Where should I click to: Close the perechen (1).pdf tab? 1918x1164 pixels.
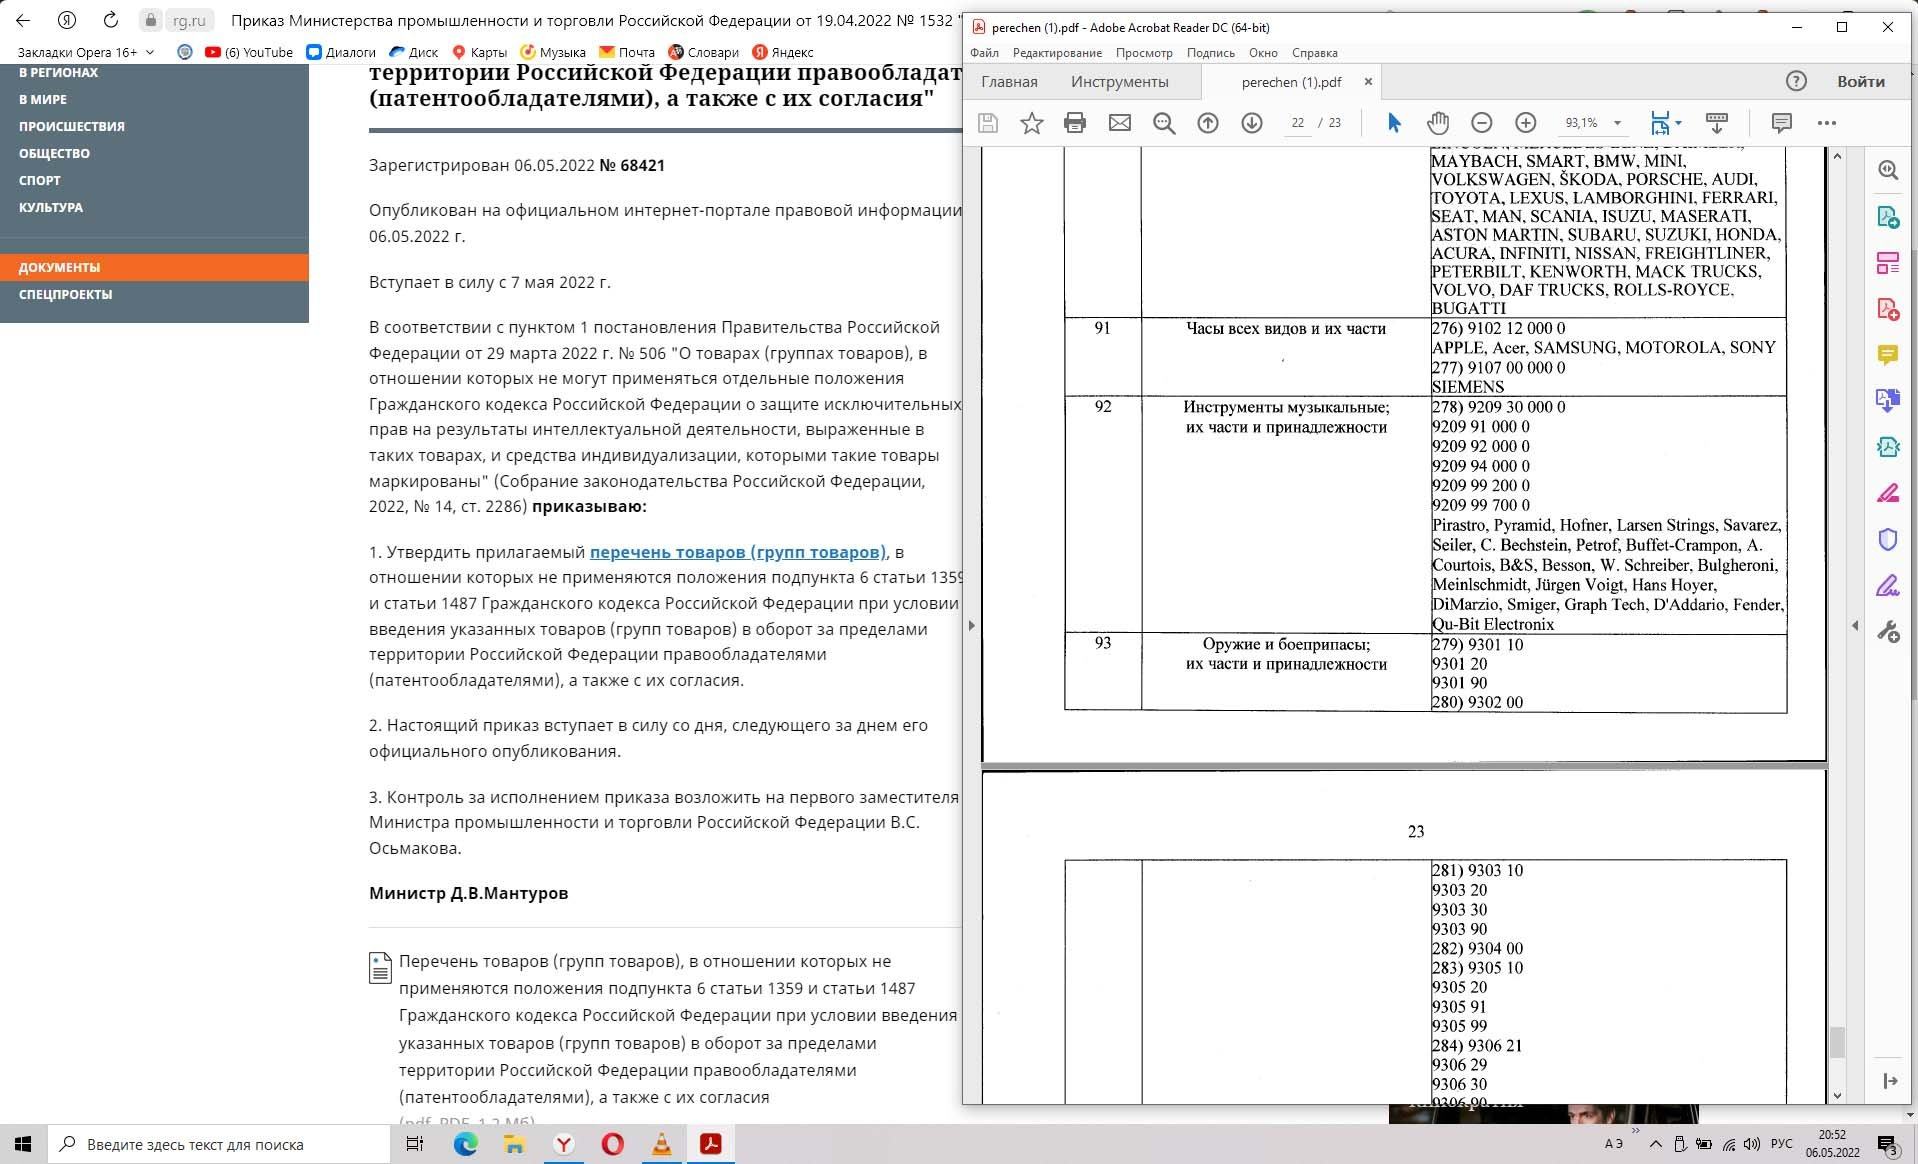[x=1368, y=82]
